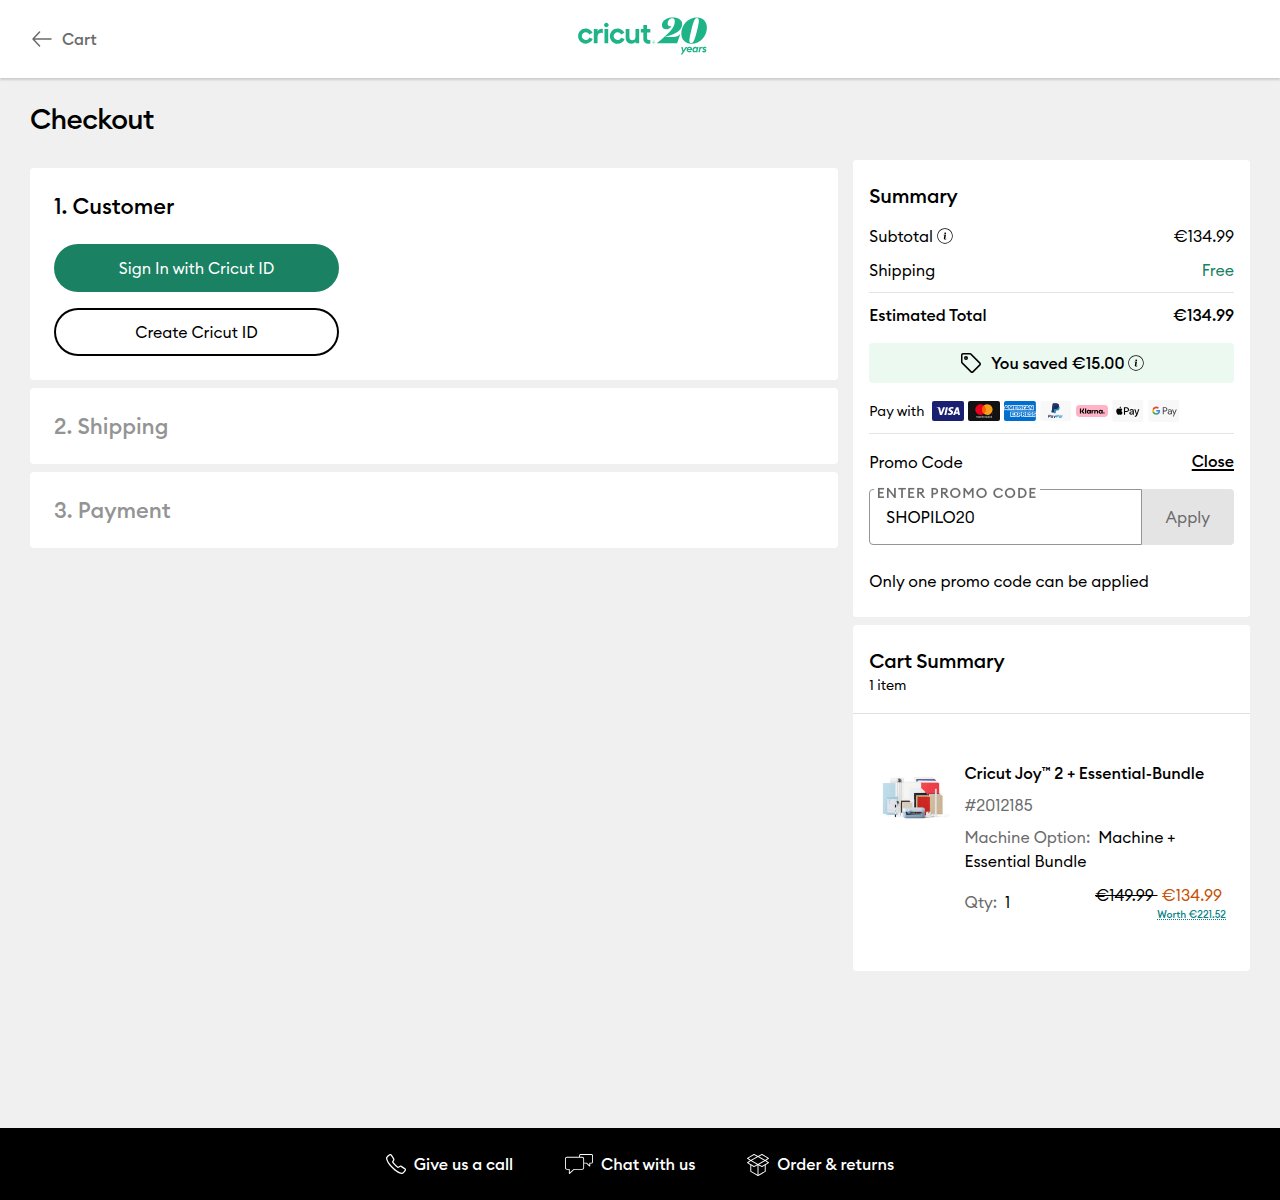
Task: Select the Visa payment icon
Action: click(948, 411)
